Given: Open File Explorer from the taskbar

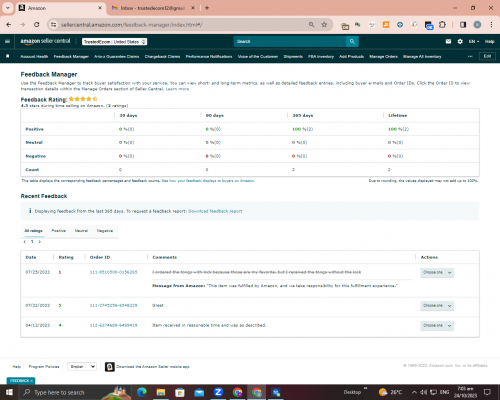Looking at the screenshot, I should (x=161, y=392).
